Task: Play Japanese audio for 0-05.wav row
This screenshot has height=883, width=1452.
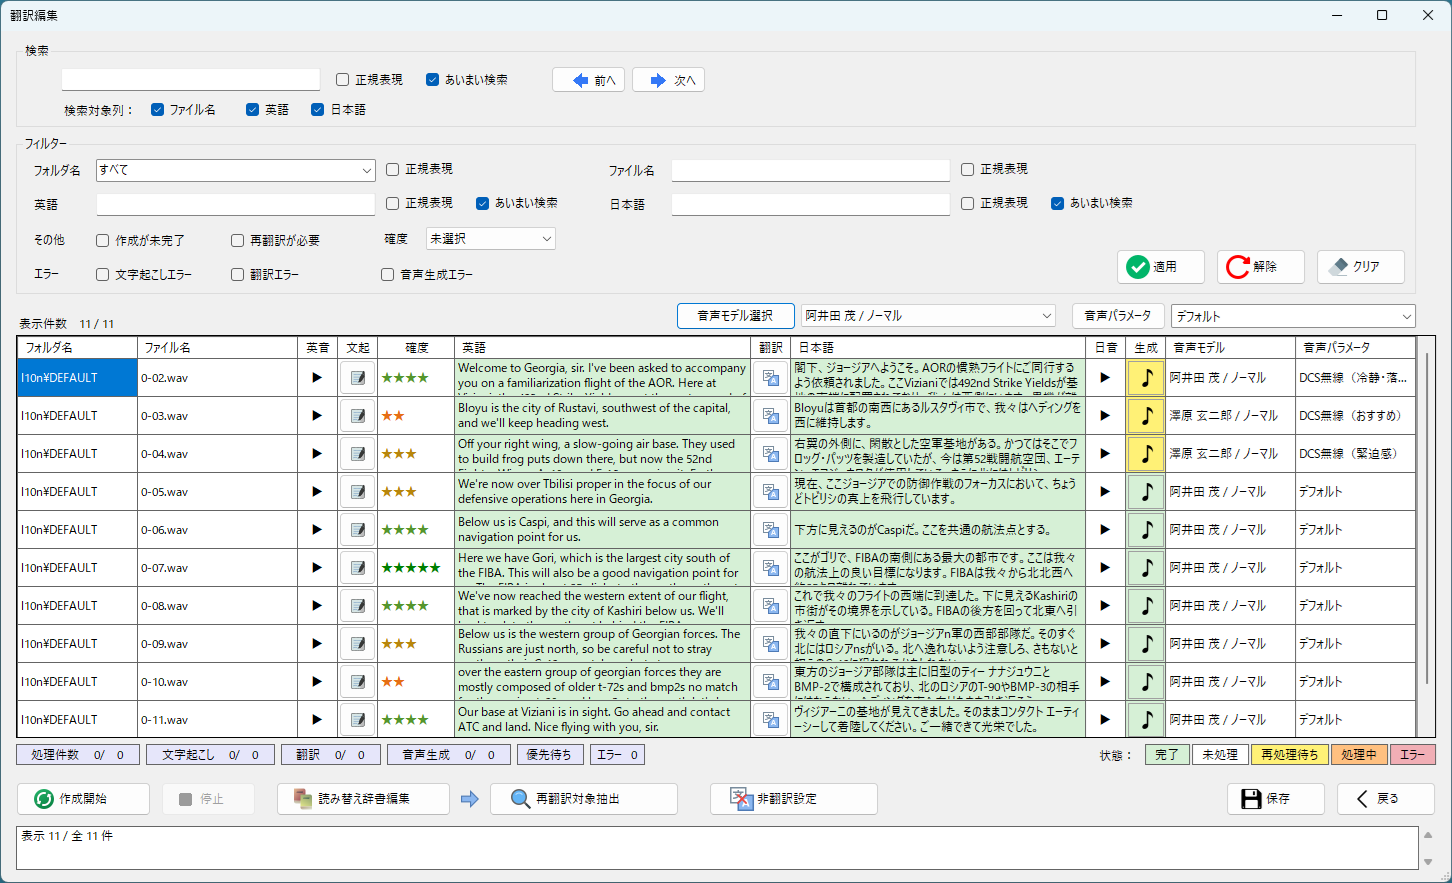Action: 1105,492
